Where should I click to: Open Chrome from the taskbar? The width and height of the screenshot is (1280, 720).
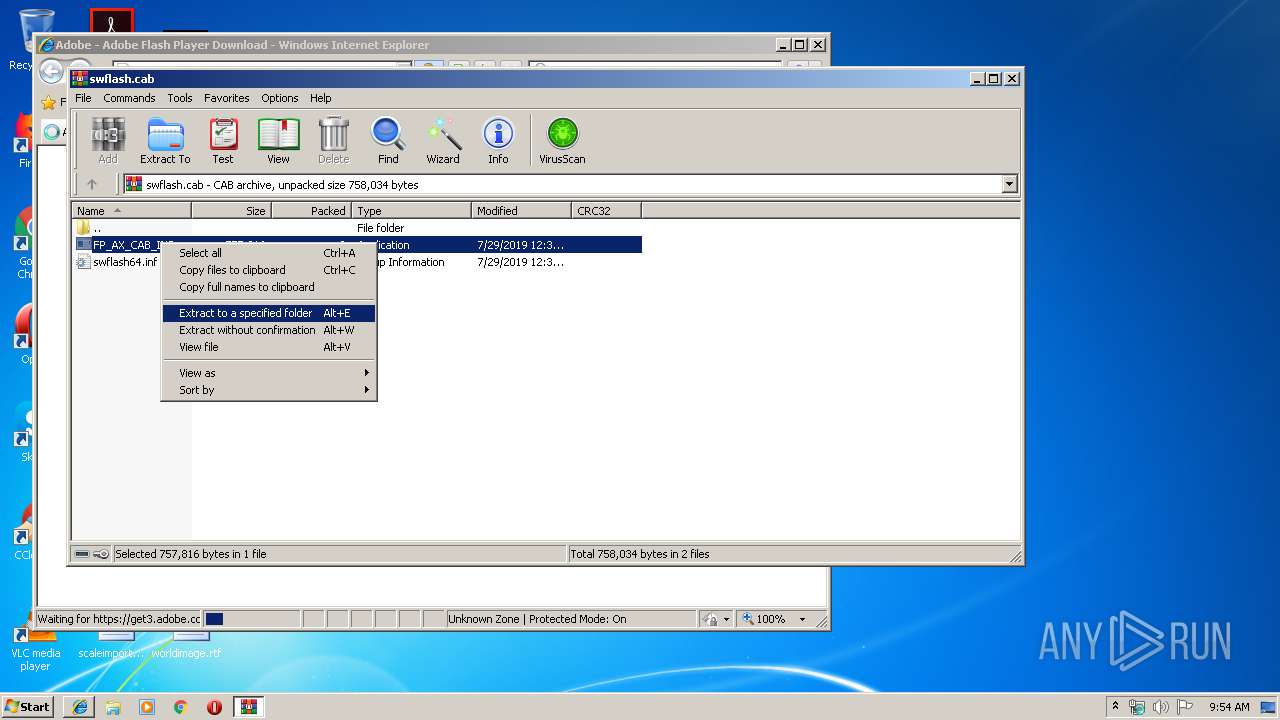pos(180,707)
